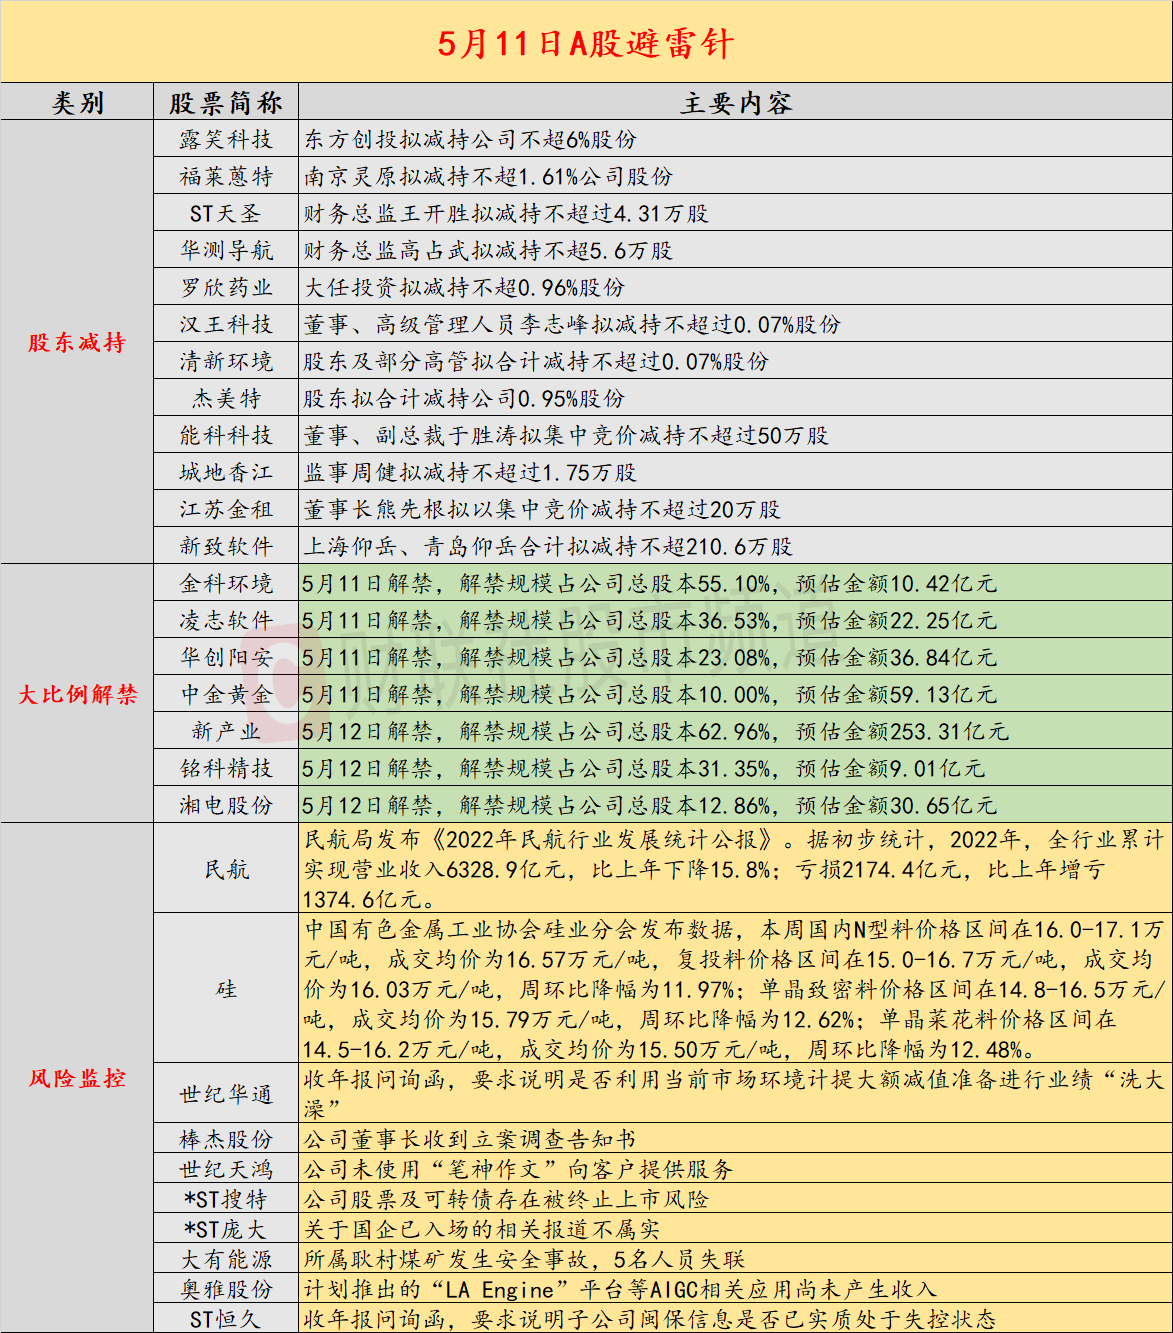Select the stock name *ST搜特

pos(226,1199)
